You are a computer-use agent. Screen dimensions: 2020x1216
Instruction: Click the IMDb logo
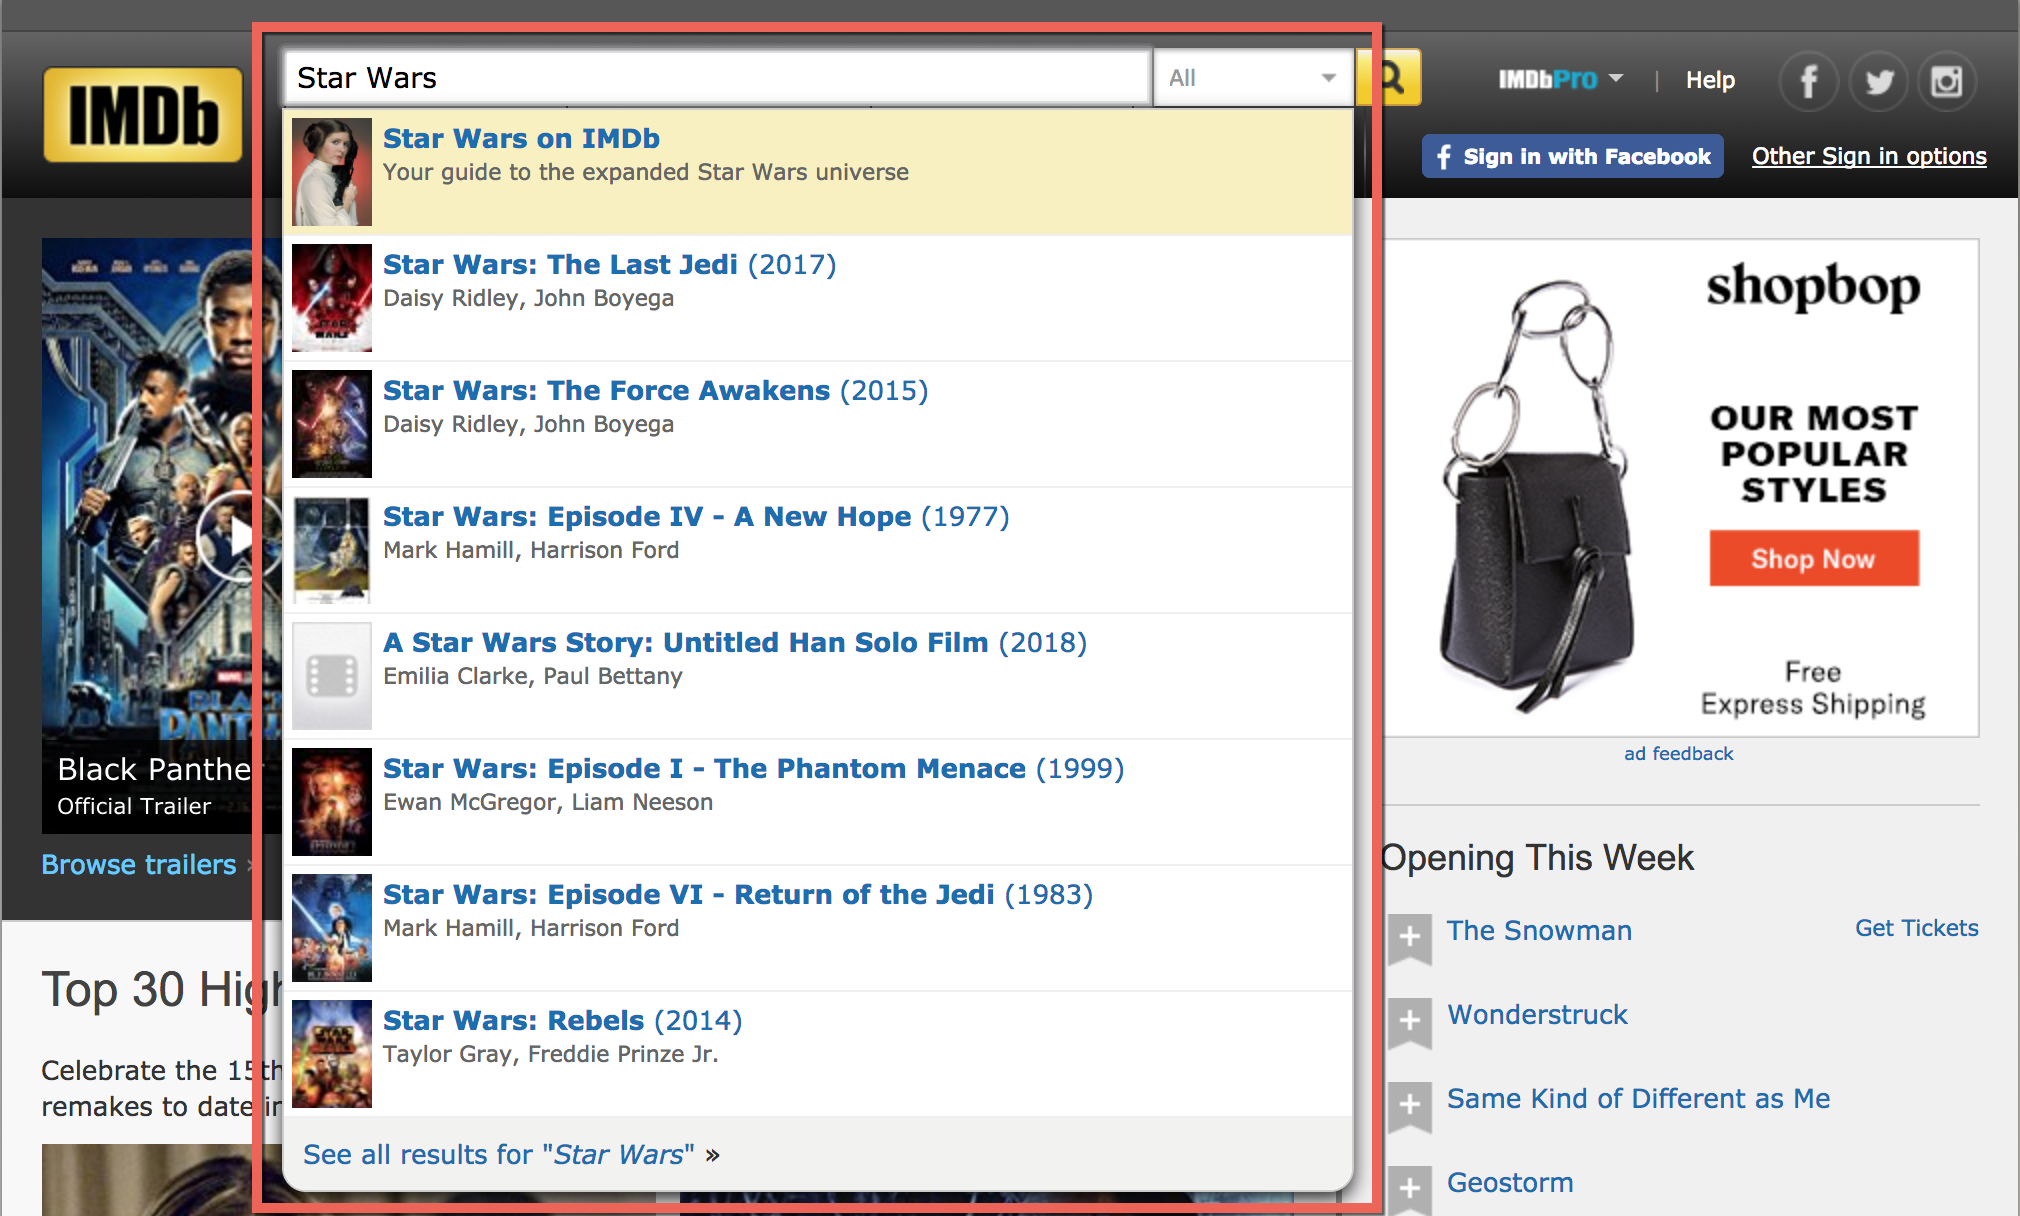(143, 115)
